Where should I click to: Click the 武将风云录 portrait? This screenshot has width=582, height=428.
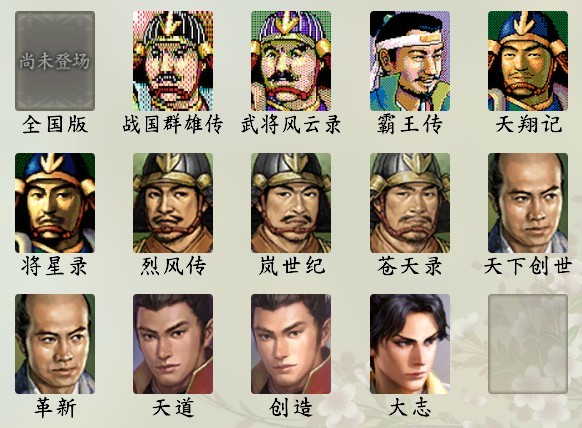pos(291,61)
